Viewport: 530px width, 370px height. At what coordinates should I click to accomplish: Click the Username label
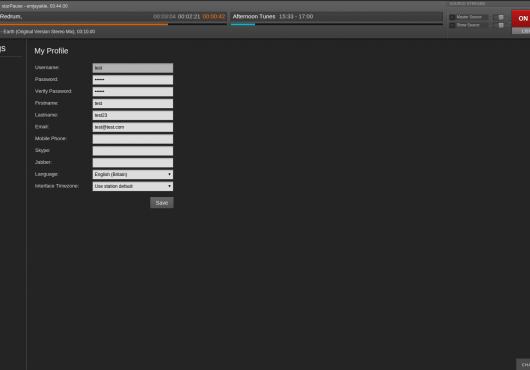[47, 68]
